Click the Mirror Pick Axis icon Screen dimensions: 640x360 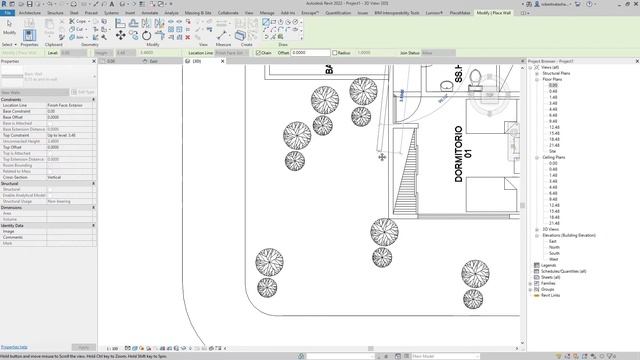click(146, 23)
